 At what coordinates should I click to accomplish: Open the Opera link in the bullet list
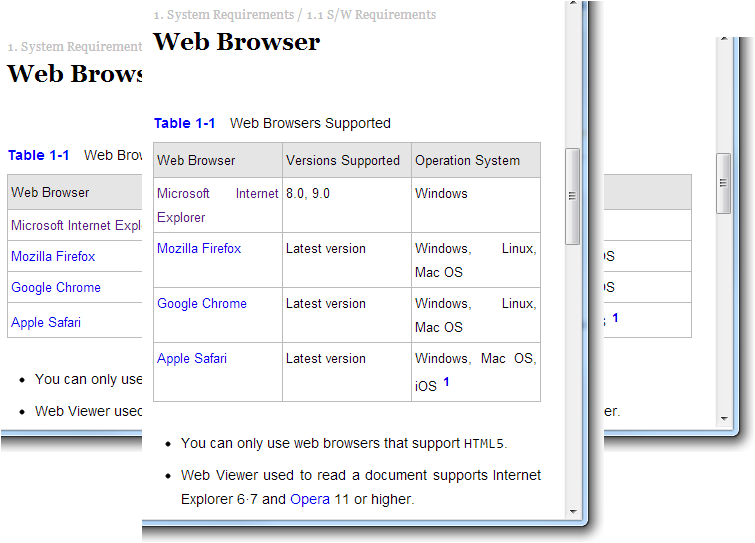pyautogui.click(x=310, y=499)
